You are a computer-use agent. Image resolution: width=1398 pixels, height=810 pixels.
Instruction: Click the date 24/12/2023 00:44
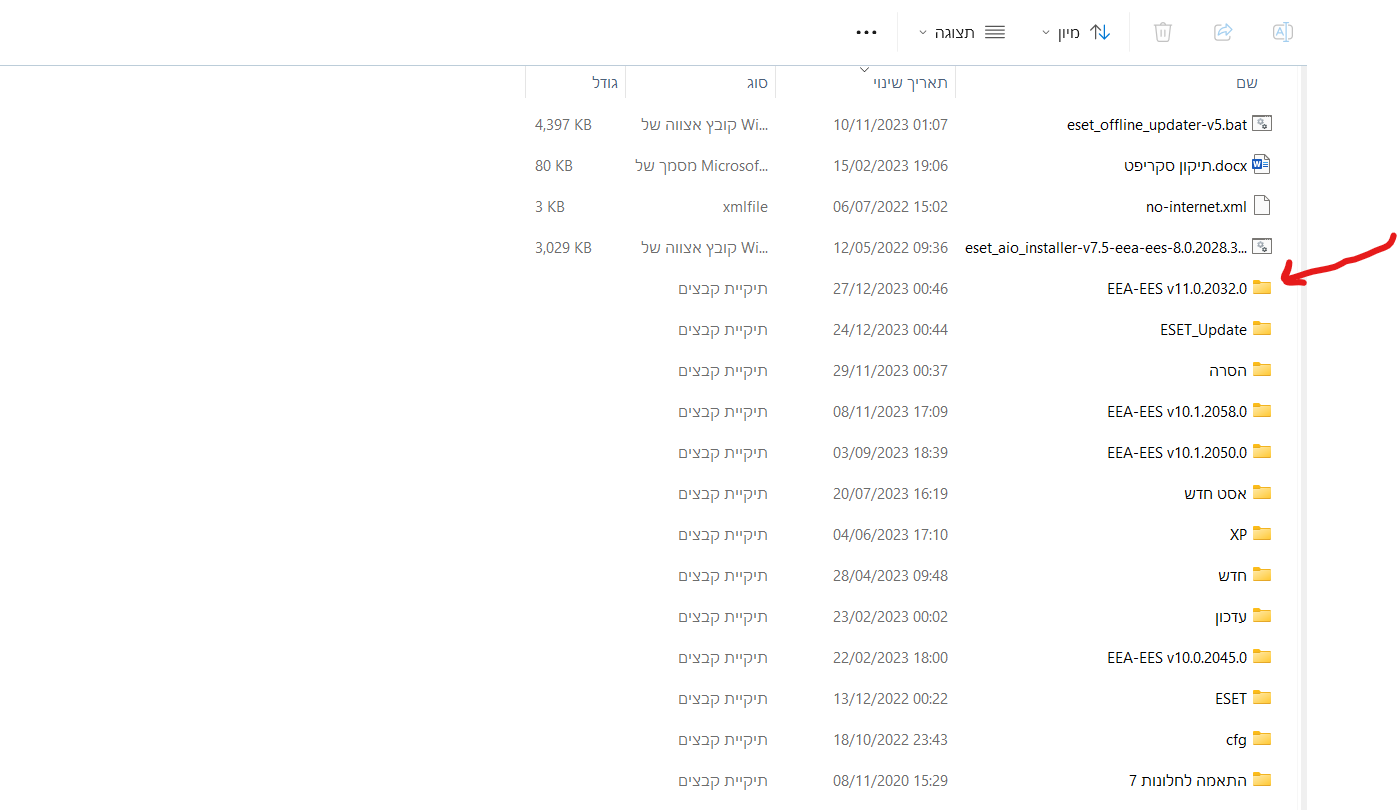[x=890, y=330]
